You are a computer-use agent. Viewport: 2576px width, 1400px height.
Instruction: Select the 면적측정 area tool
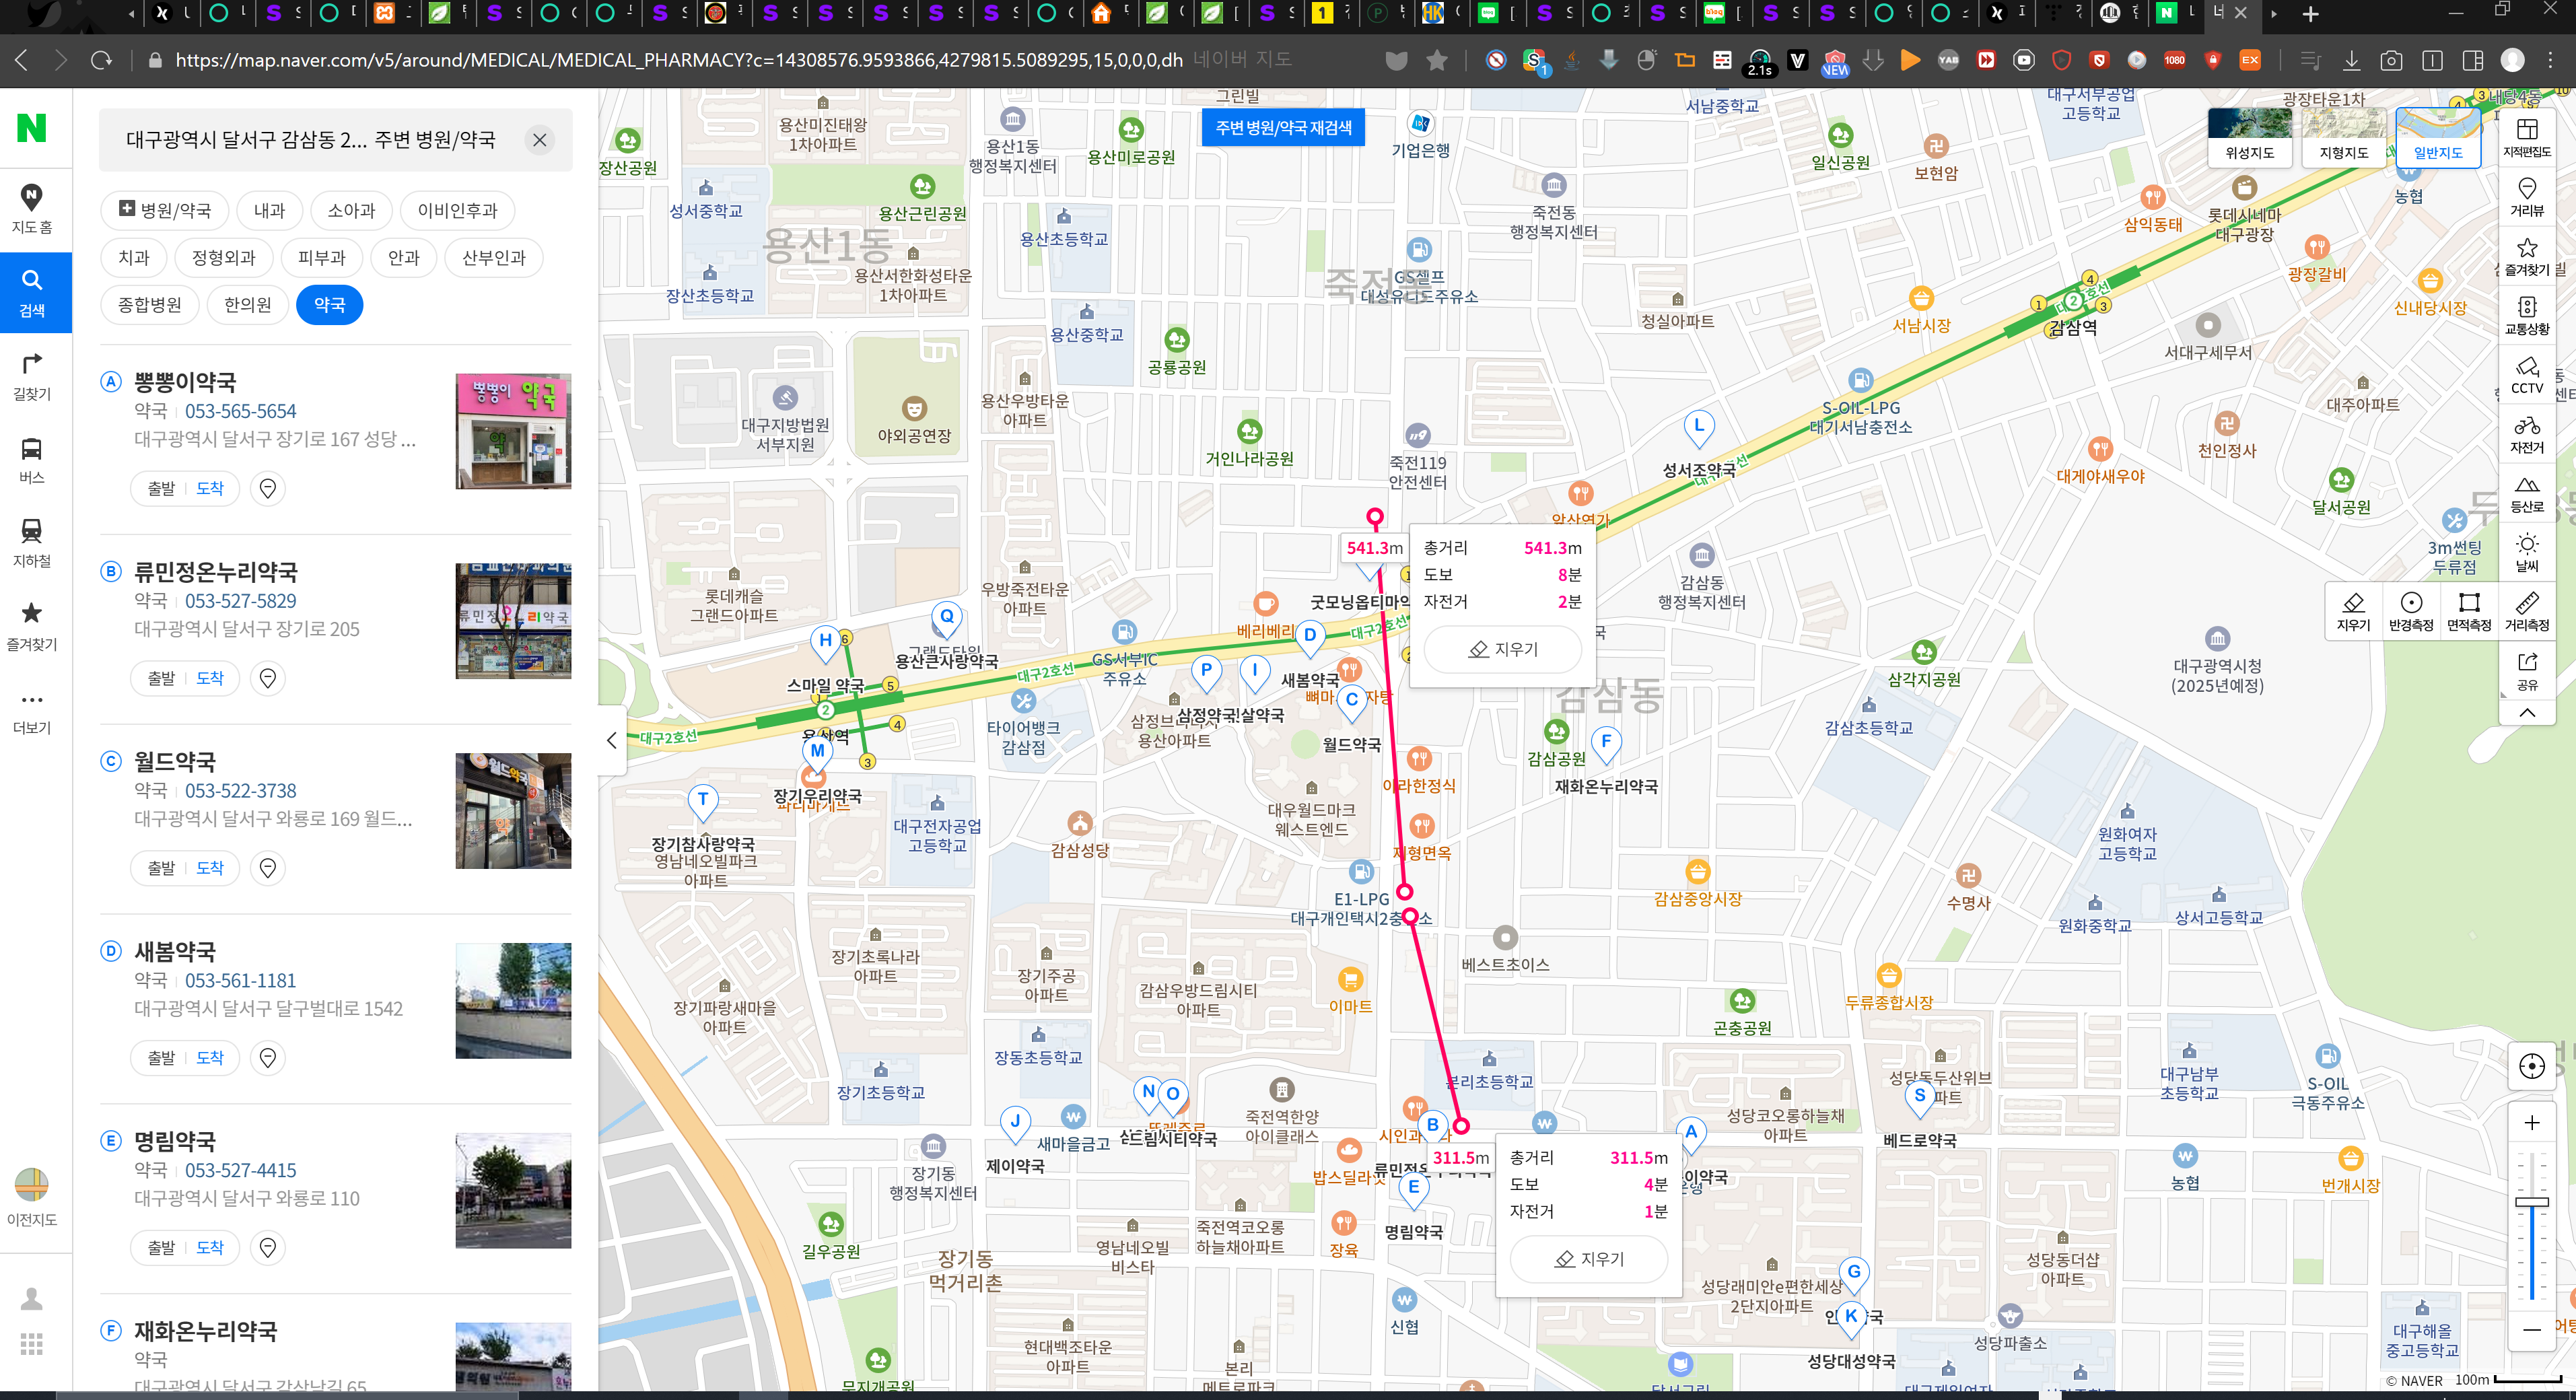point(2469,612)
